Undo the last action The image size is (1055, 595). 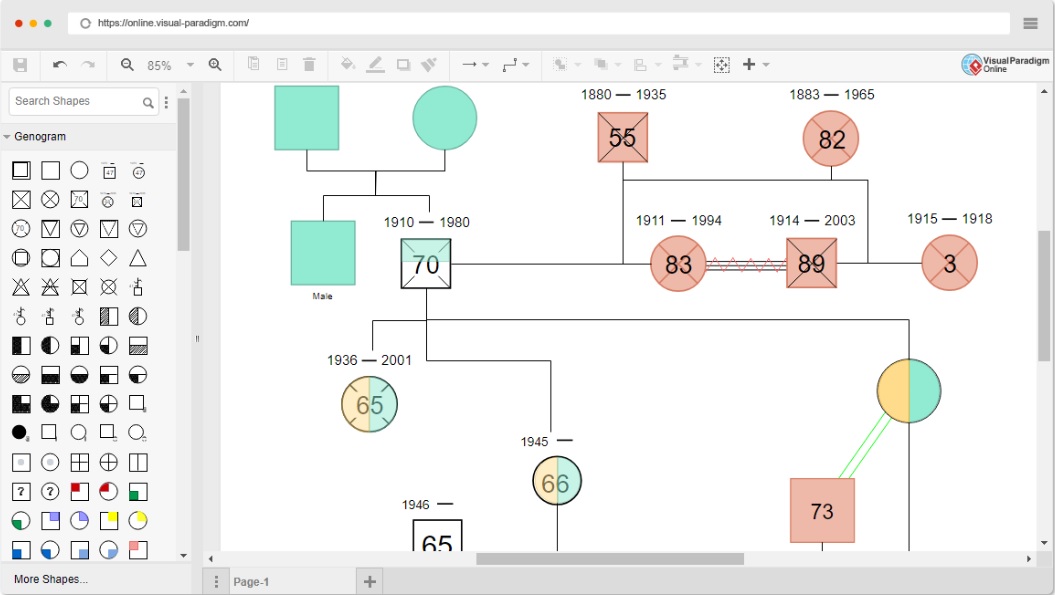60,65
